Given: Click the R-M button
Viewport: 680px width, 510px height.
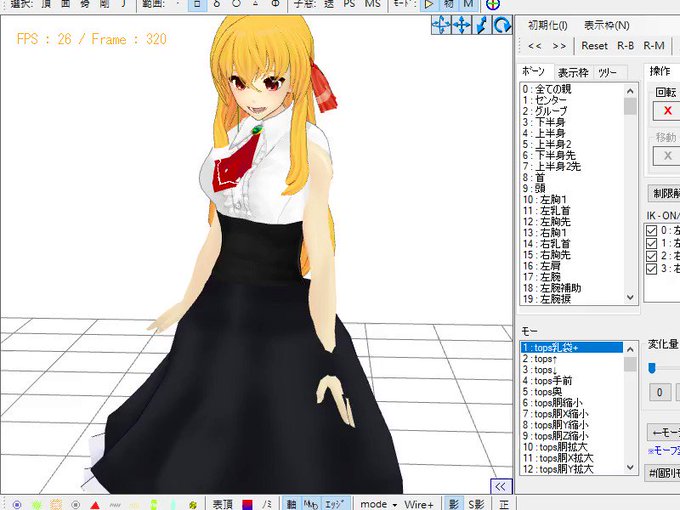Looking at the screenshot, I should coord(654,46).
